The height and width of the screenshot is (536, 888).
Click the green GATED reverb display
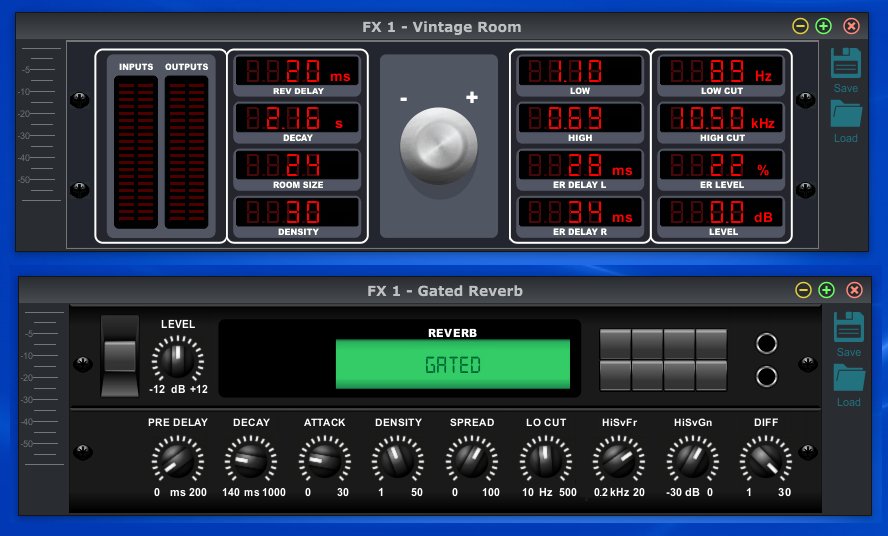(452, 365)
